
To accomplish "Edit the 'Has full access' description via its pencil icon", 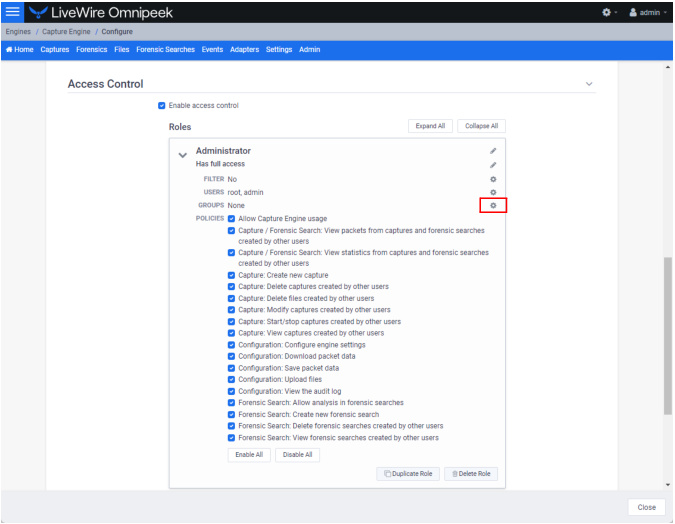I will pyautogui.click(x=493, y=165).
